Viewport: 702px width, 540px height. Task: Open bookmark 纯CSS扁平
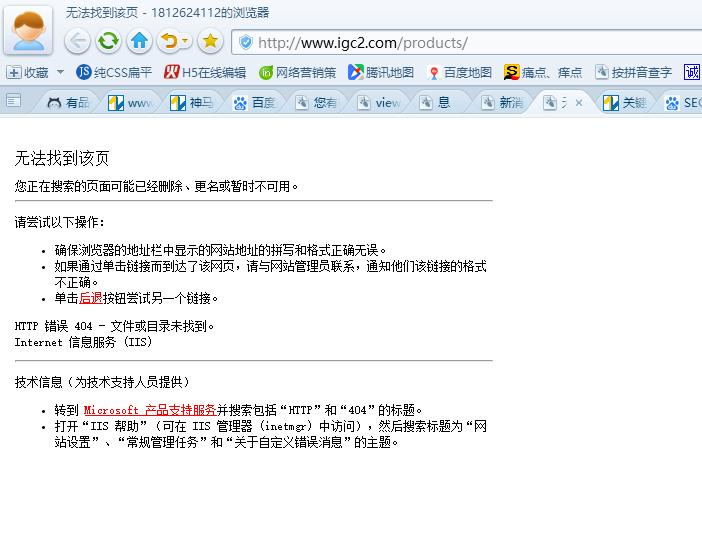pyautogui.click(x=114, y=72)
